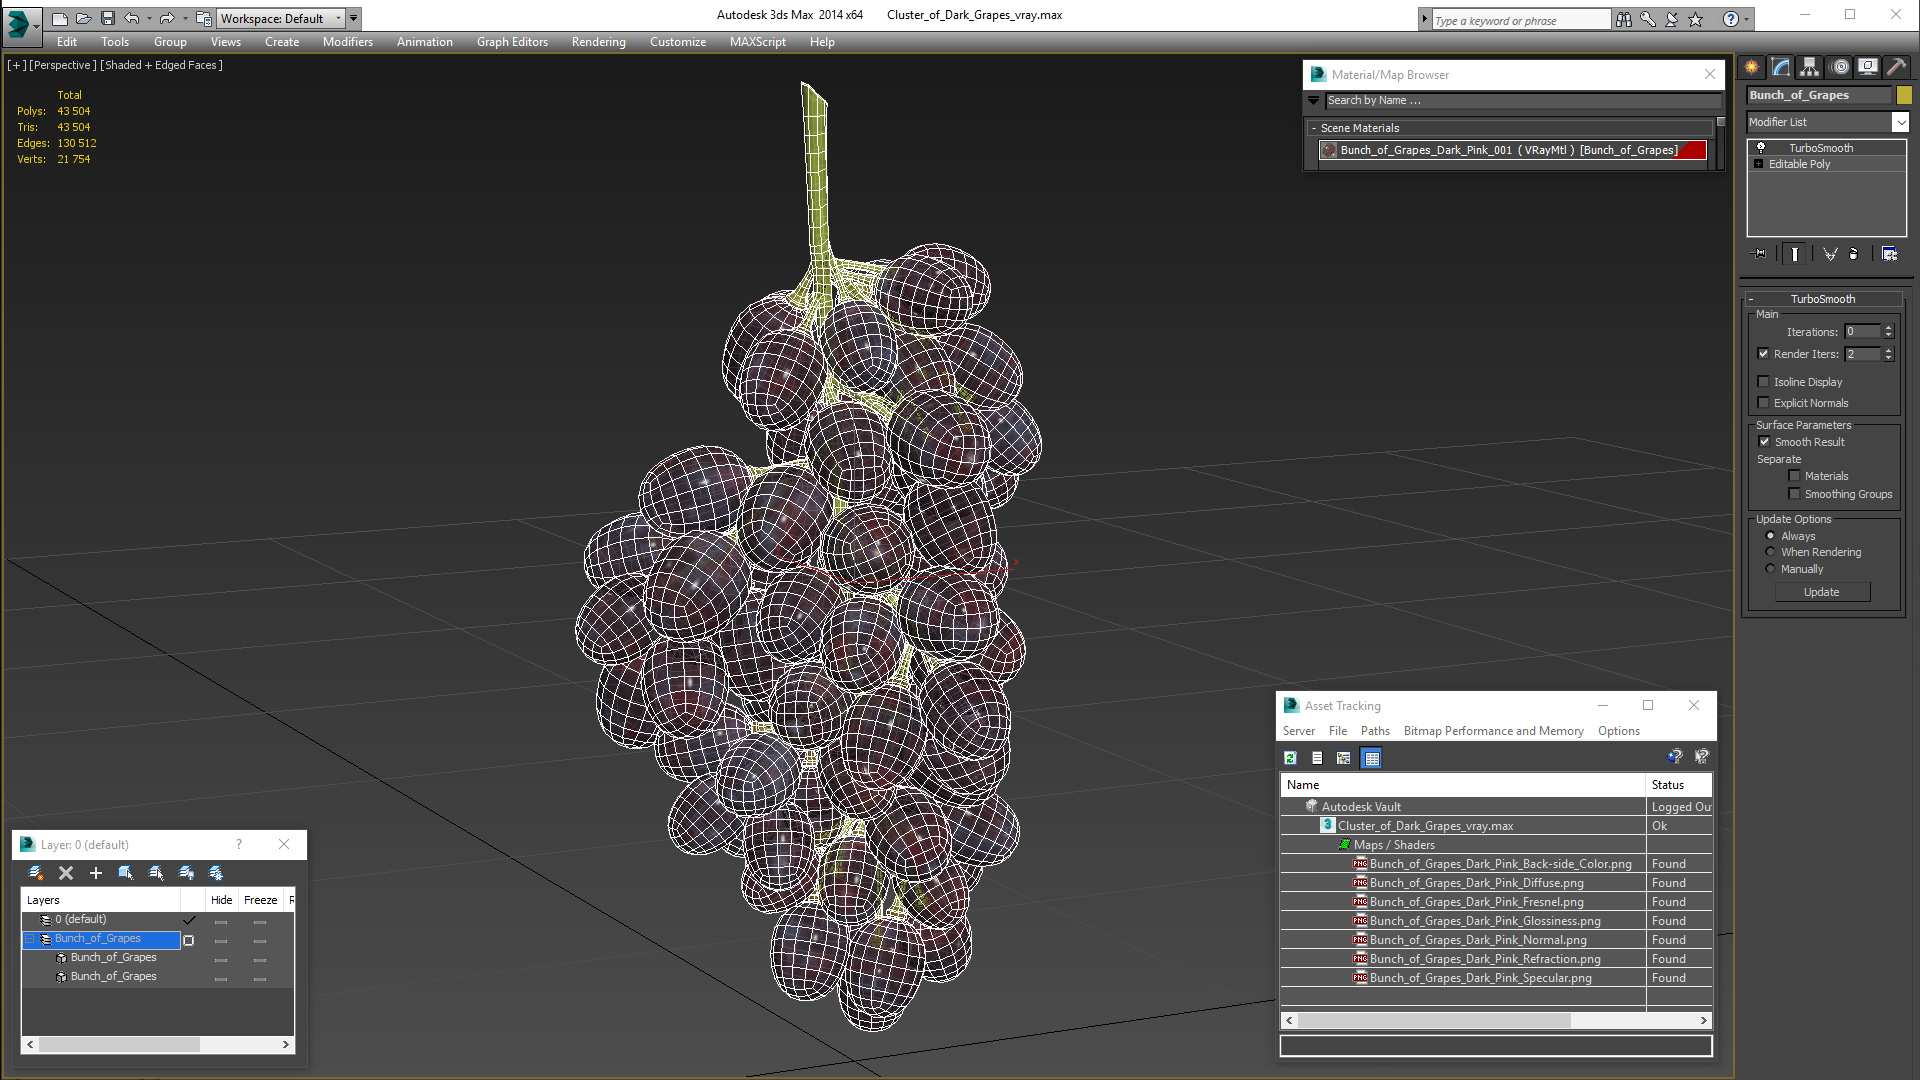Toggle Smooth Result checkbox

point(1764,442)
